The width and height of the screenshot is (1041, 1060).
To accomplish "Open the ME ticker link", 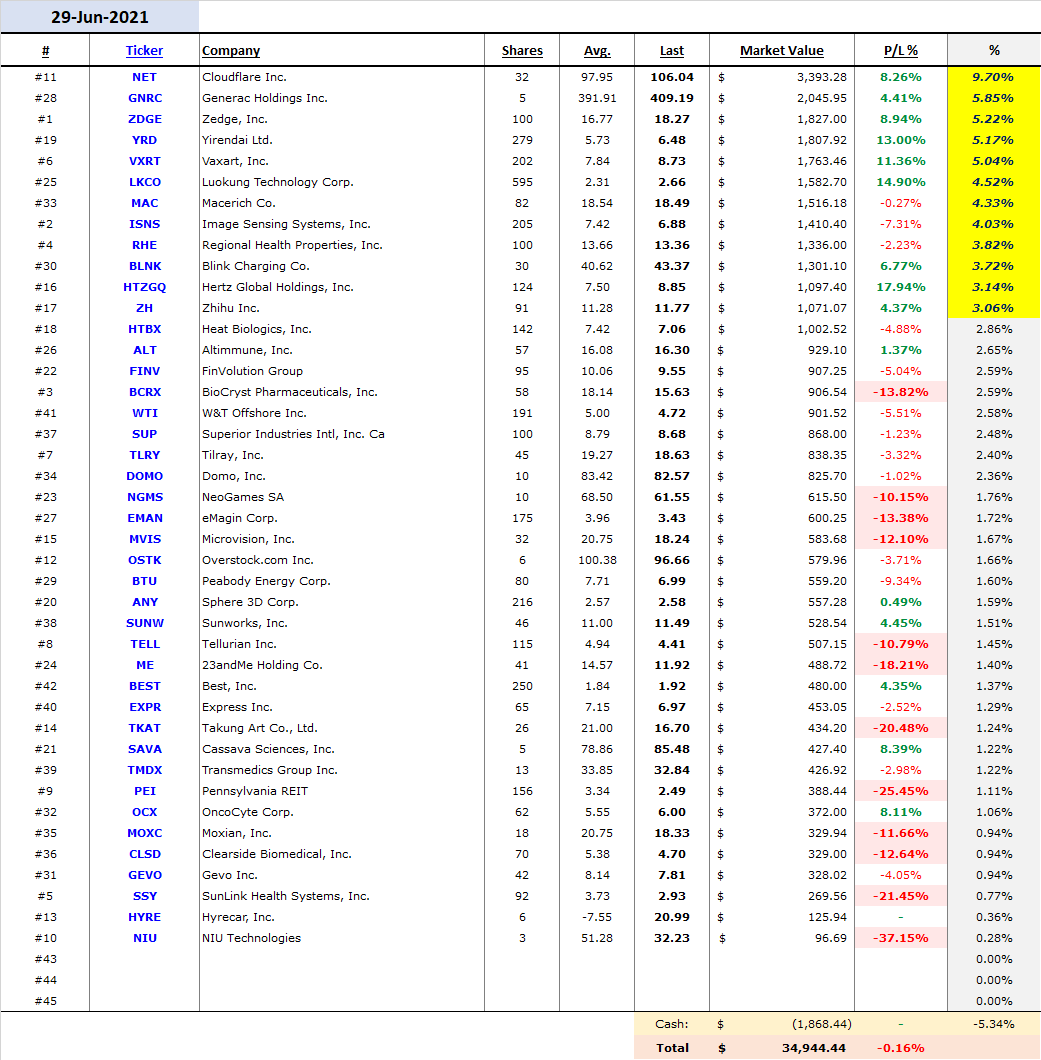I will tap(145, 665).
